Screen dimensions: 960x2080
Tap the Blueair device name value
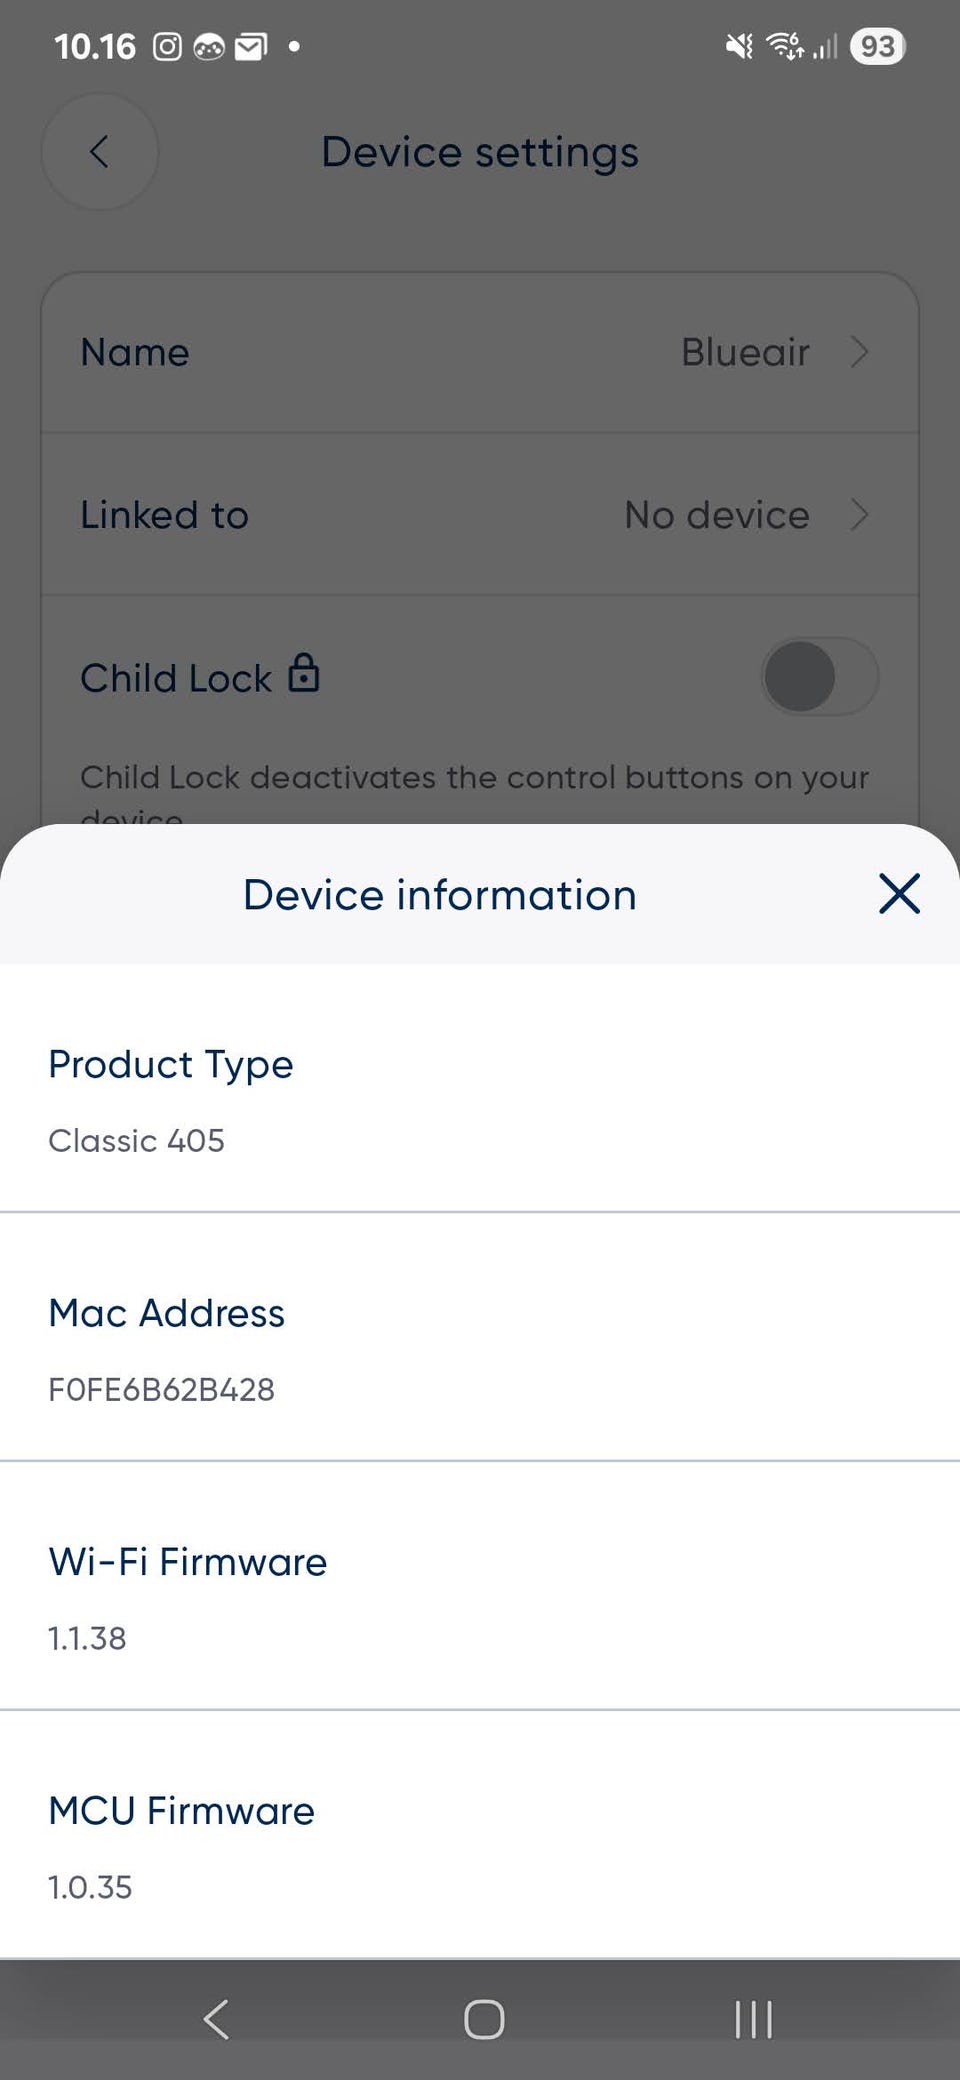(x=745, y=352)
